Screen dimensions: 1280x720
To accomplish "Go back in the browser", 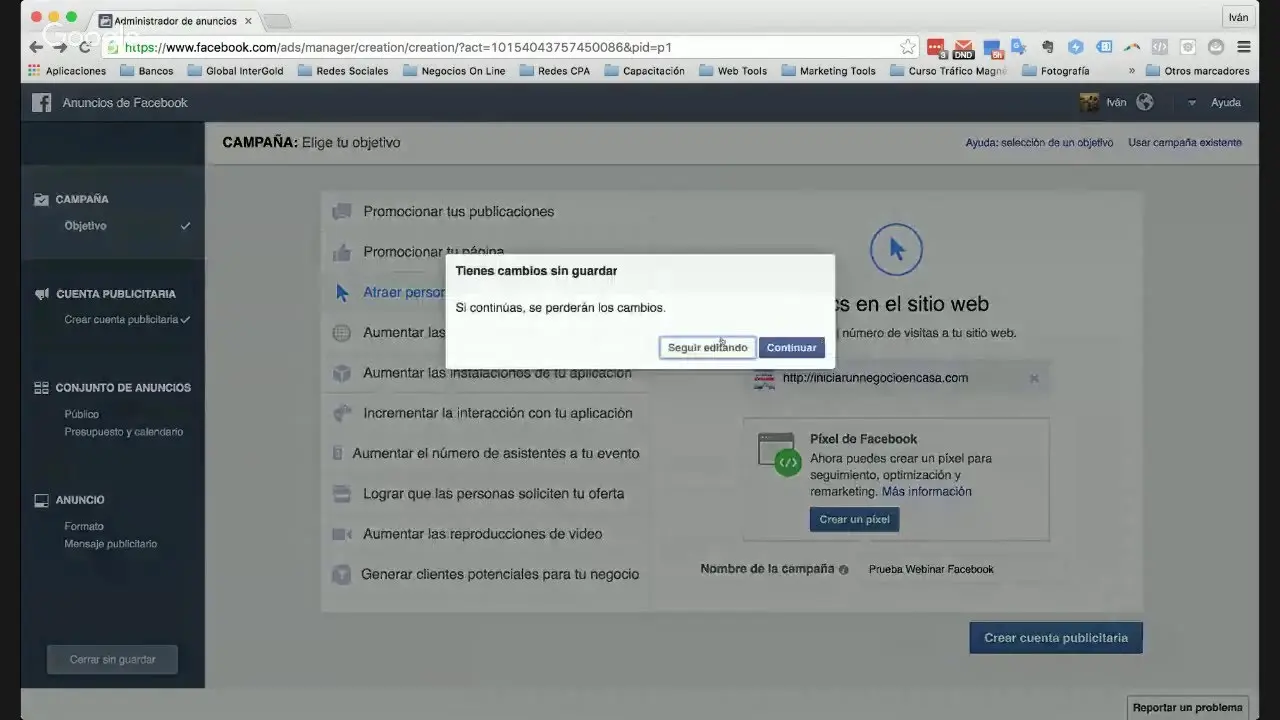I will [36, 47].
